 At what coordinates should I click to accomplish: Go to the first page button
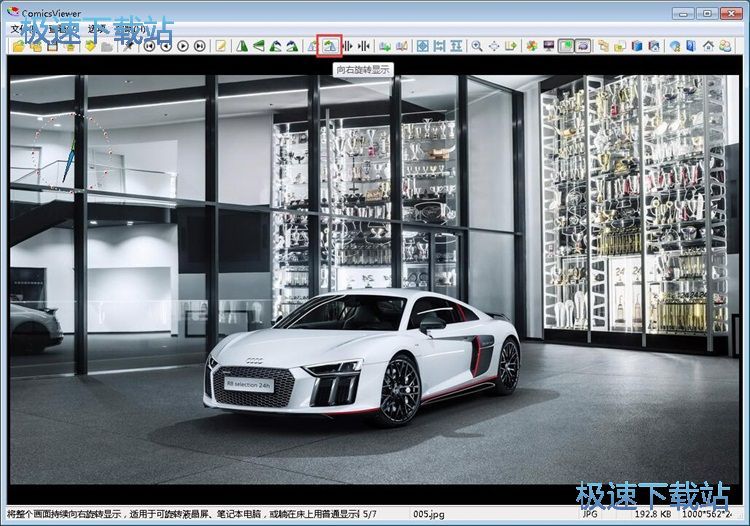pos(150,46)
